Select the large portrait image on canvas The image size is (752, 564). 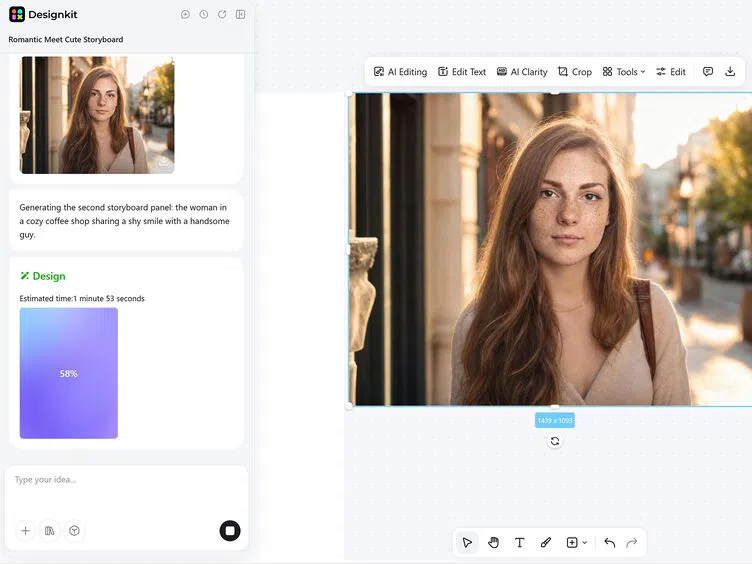[x=551, y=249]
